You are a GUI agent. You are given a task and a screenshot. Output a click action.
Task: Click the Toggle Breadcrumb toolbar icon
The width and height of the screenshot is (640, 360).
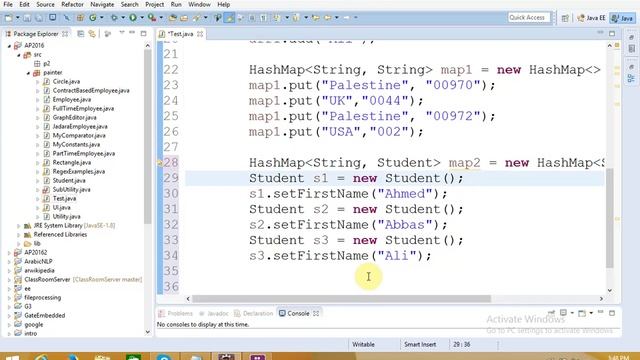[218, 18]
